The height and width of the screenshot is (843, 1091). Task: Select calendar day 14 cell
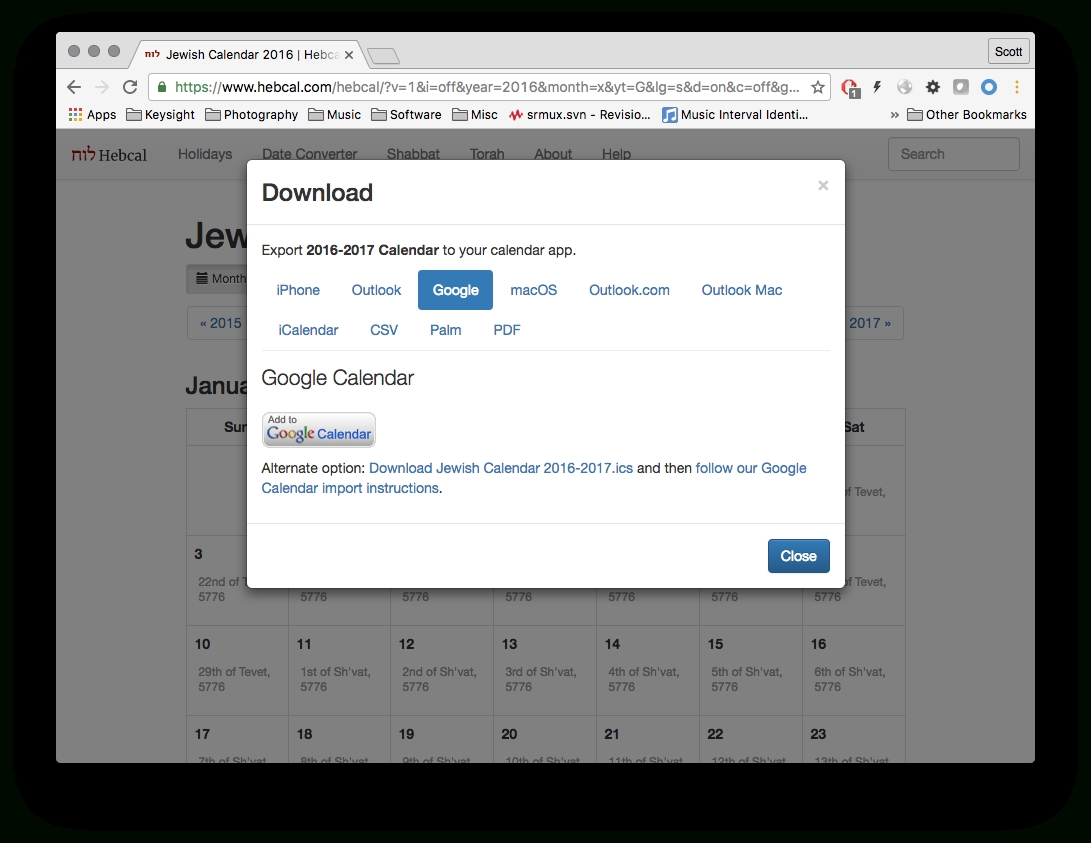[x=648, y=670]
